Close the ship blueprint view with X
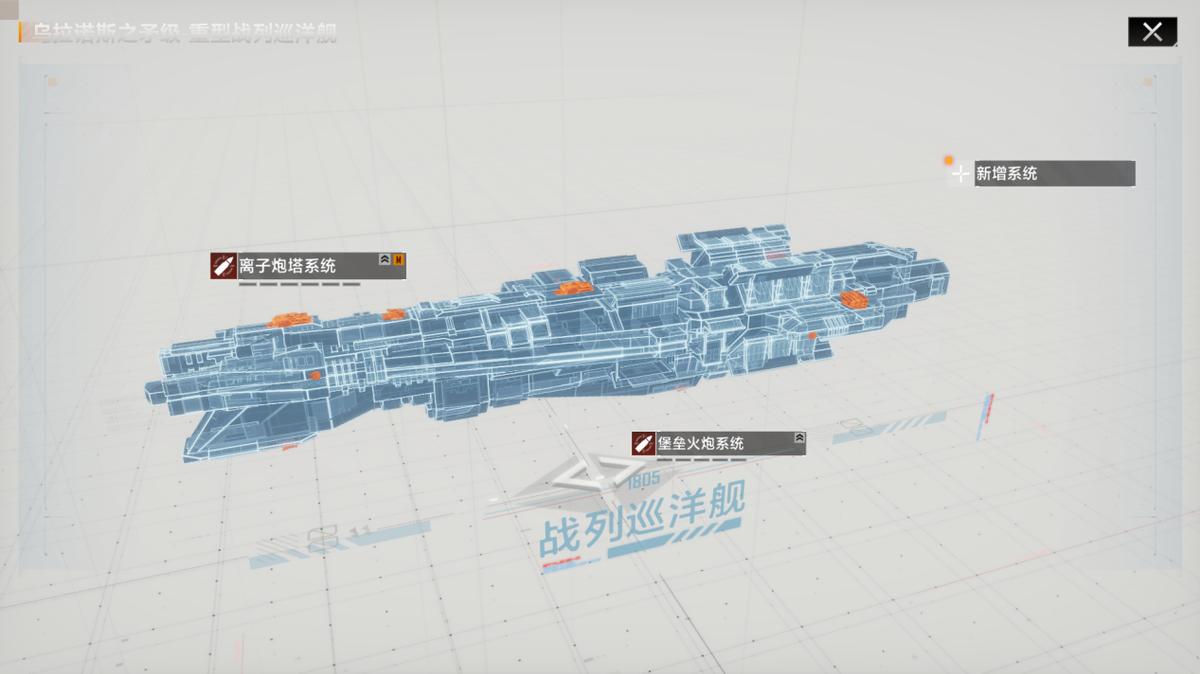Image resolution: width=1200 pixels, height=674 pixels. (1152, 32)
